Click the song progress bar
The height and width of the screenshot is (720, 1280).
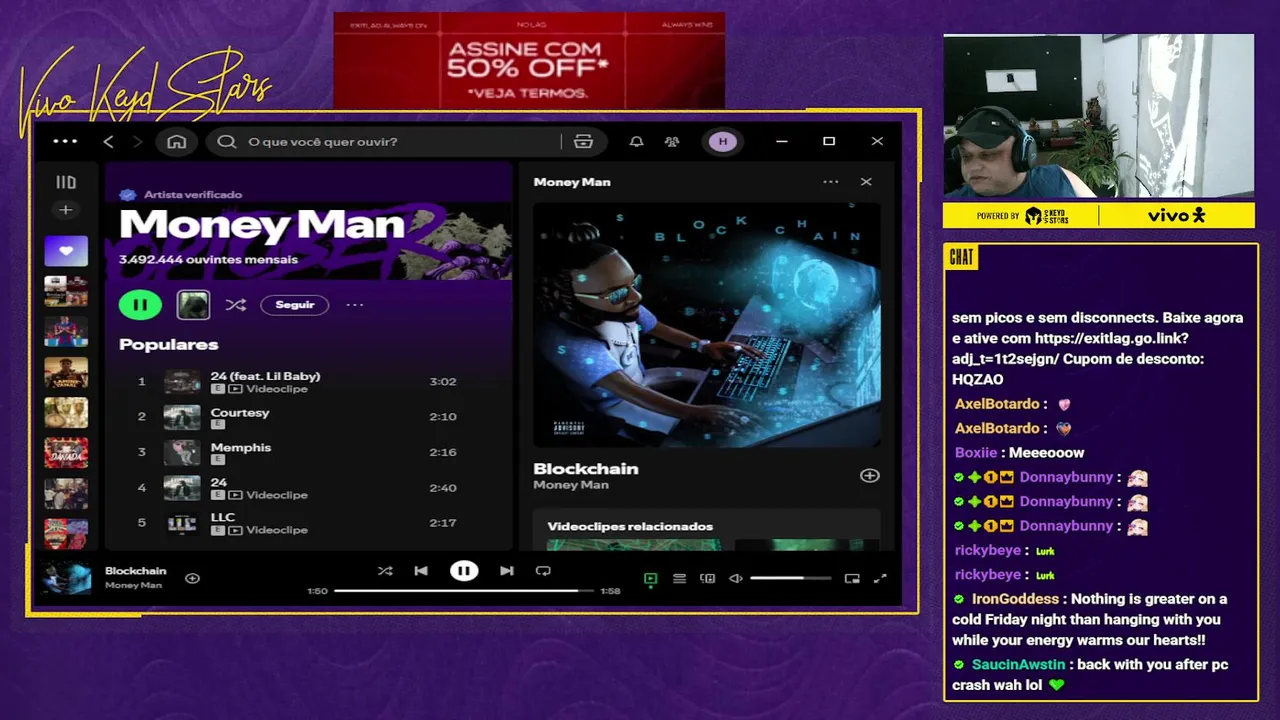pos(464,591)
